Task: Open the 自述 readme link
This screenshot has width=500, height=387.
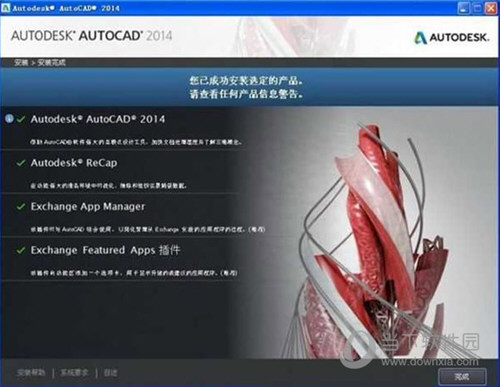Action: coord(110,373)
